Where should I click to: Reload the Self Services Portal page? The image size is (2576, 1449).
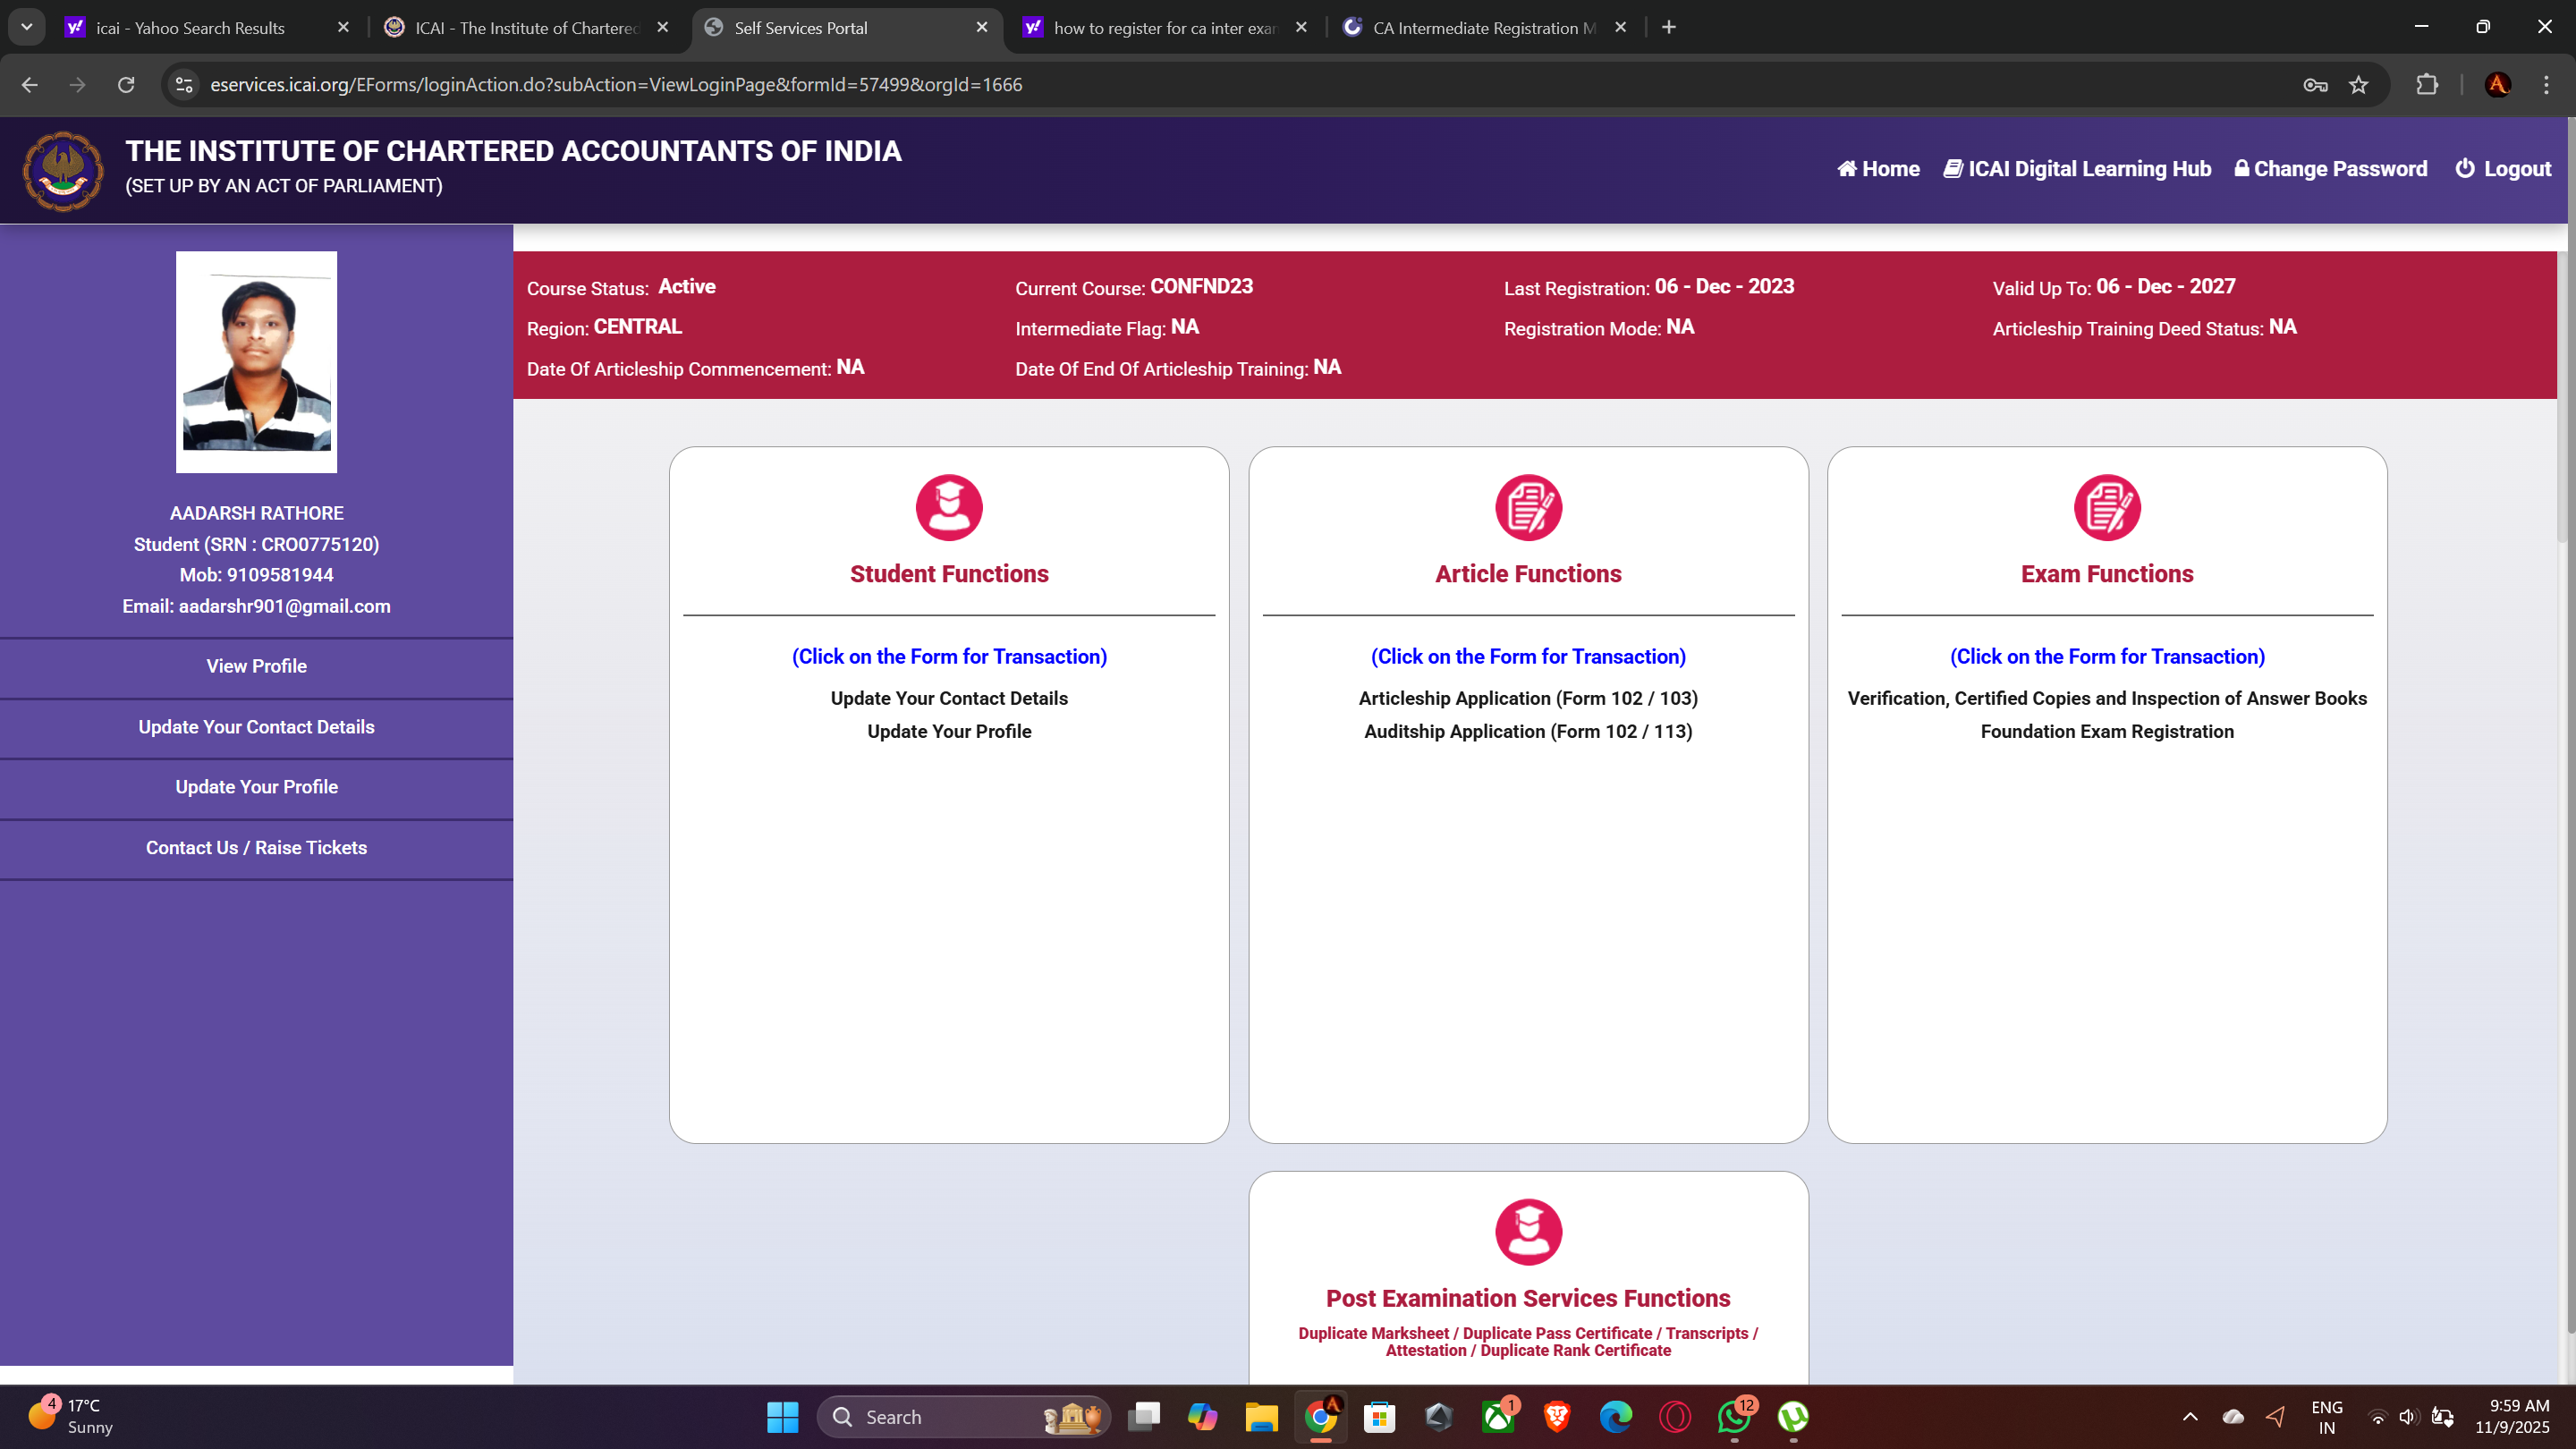(126, 85)
